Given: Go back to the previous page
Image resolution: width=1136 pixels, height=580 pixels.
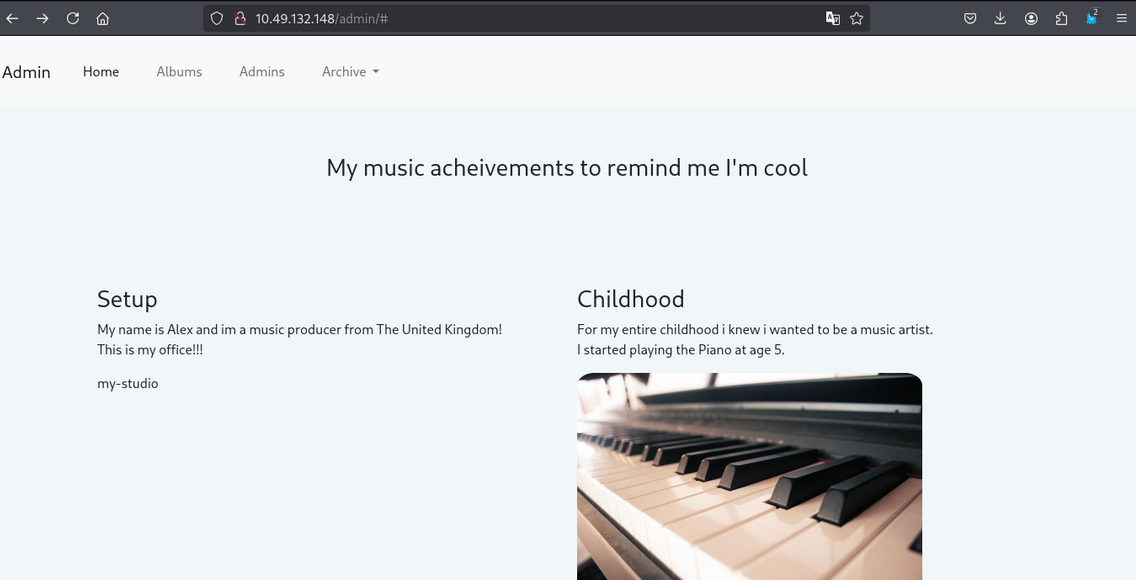Looking at the screenshot, I should (13, 18).
